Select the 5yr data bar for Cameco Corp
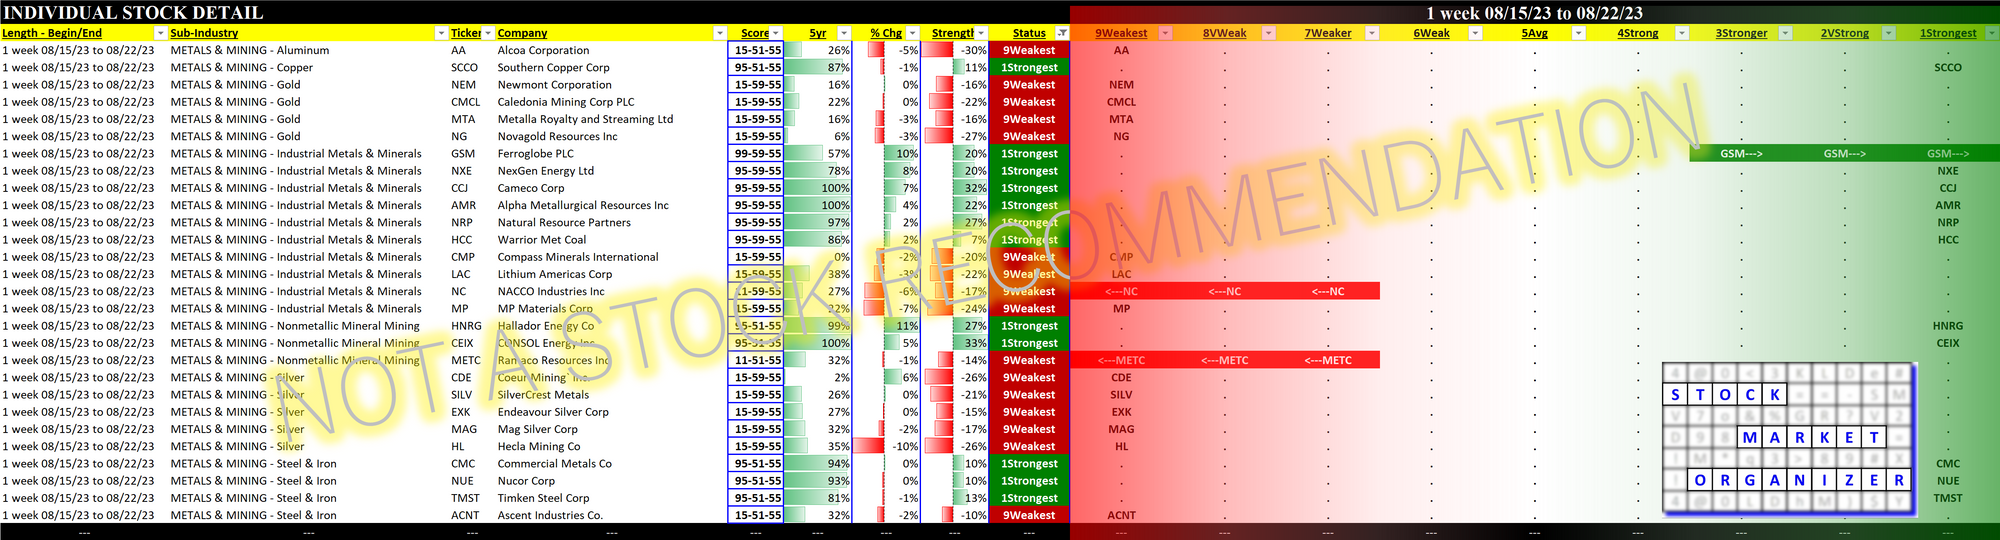Image resolution: width=2000 pixels, height=540 pixels. pyautogui.click(x=818, y=188)
